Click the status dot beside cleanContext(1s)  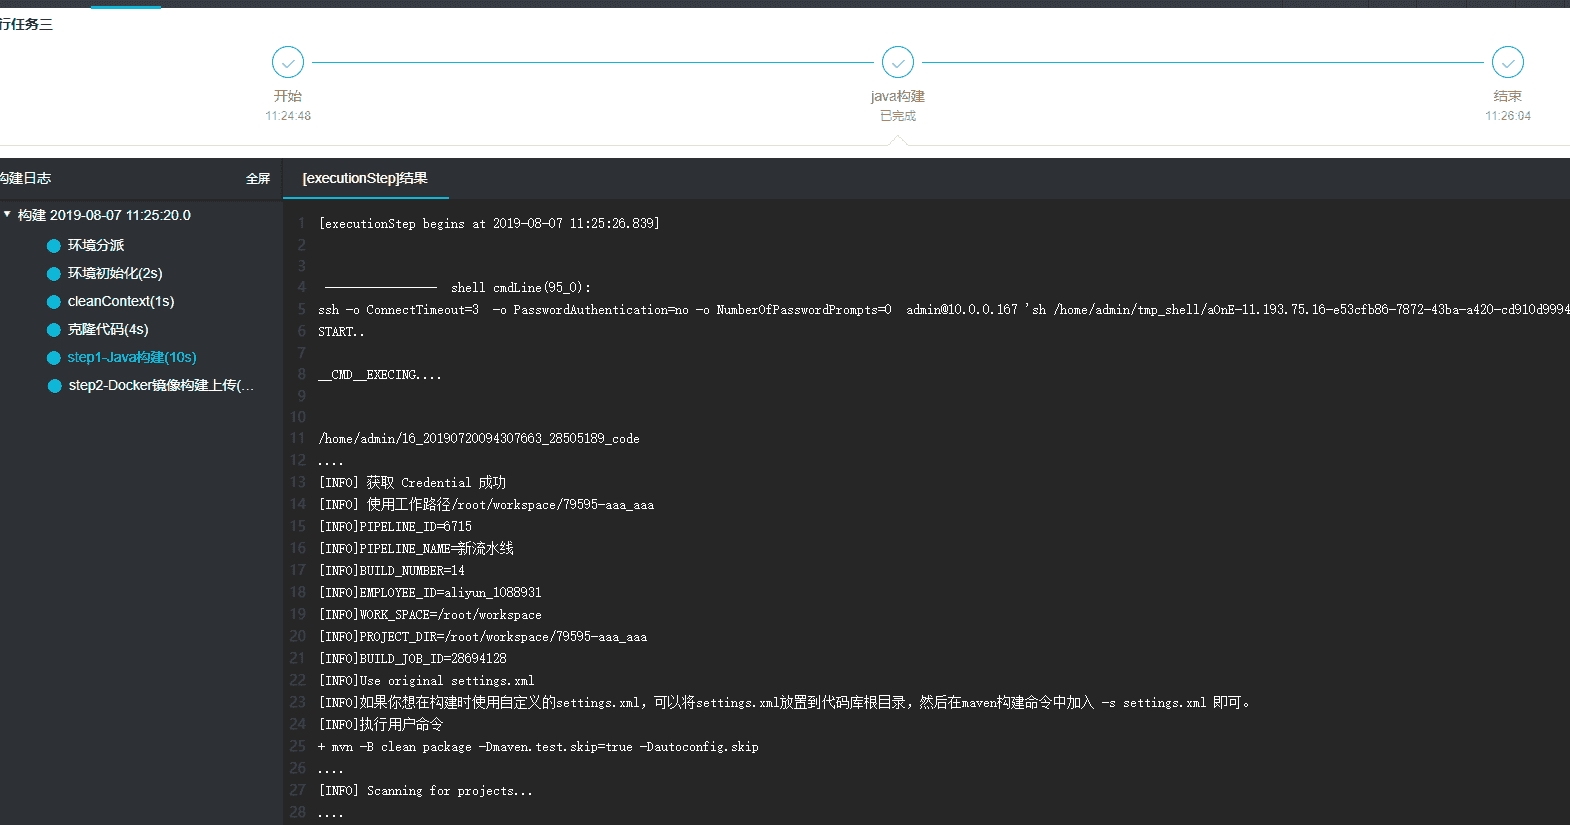tap(54, 302)
